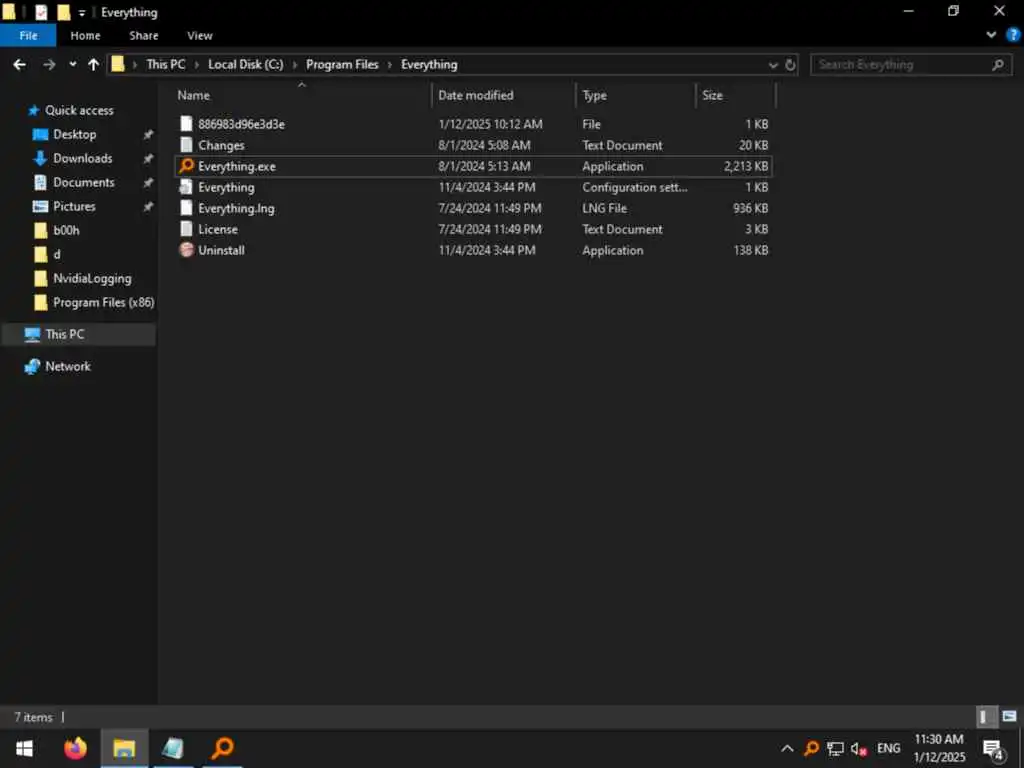Click New folder icon in title bar
Image resolution: width=1024 pixels, height=768 pixels.
tap(63, 12)
